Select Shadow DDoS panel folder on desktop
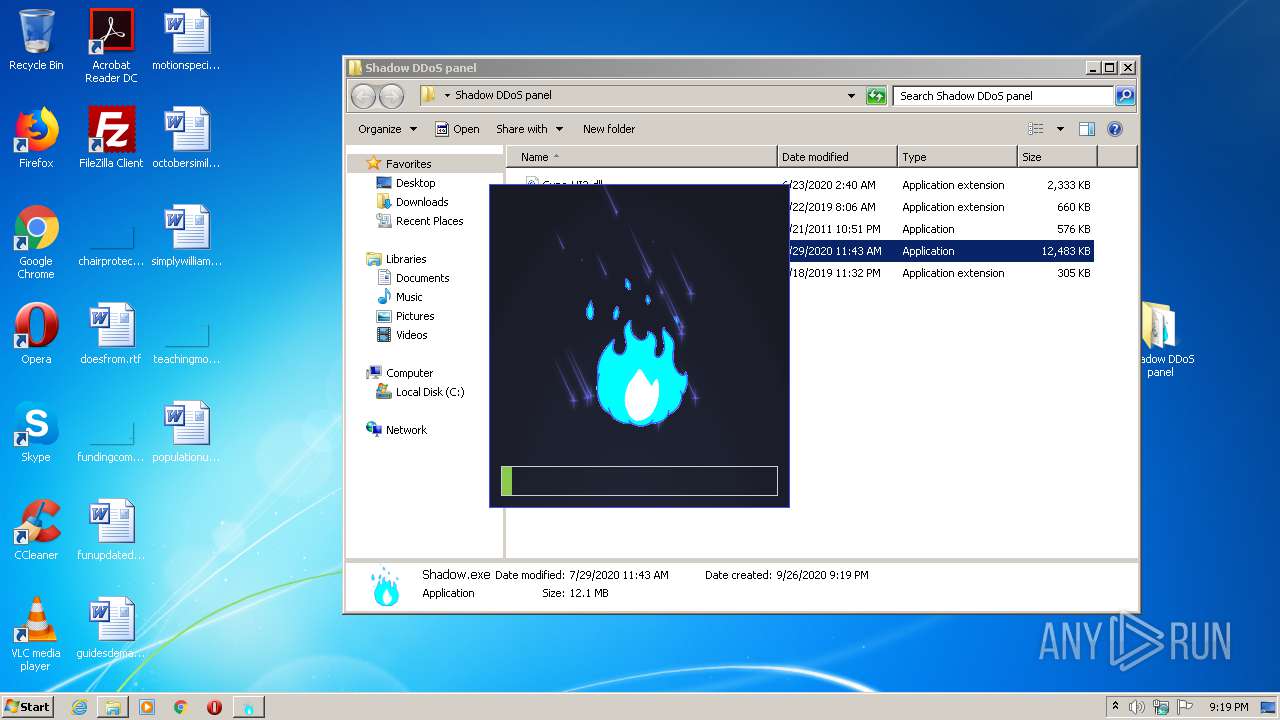 click(x=1160, y=340)
